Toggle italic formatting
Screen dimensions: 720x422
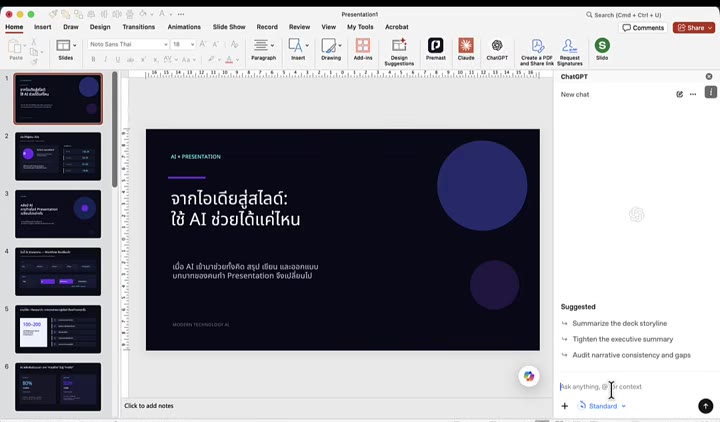tap(106, 59)
